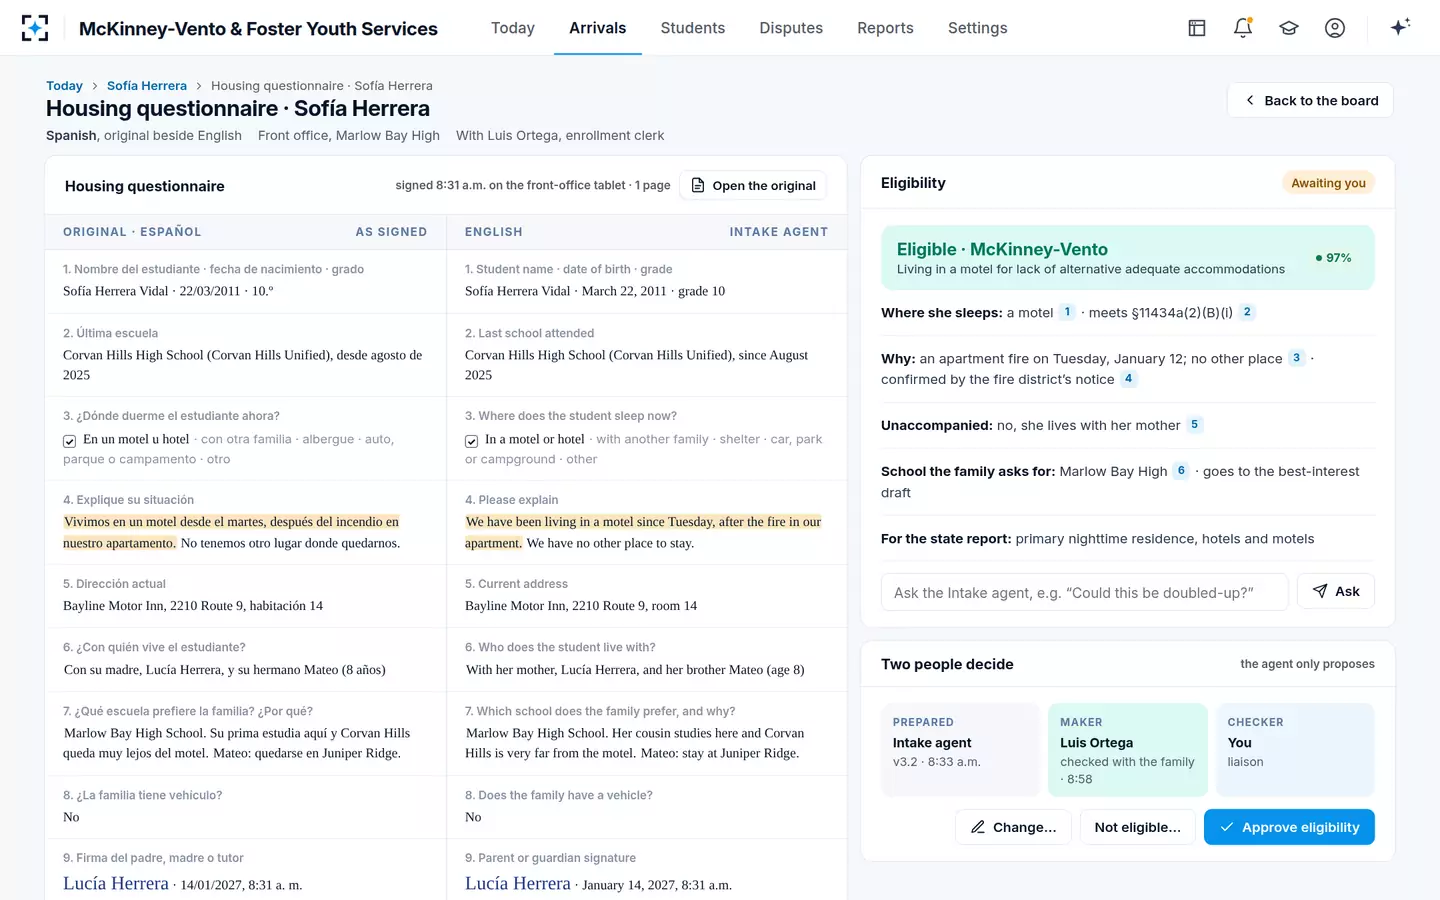Select the Checker You card
1440x900 pixels.
[x=1295, y=750]
